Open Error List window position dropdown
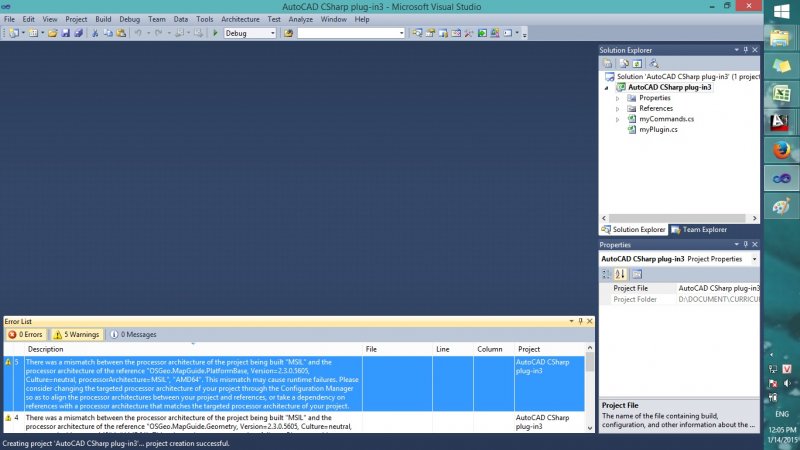The height and width of the screenshot is (450, 800). tap(571, 321)
